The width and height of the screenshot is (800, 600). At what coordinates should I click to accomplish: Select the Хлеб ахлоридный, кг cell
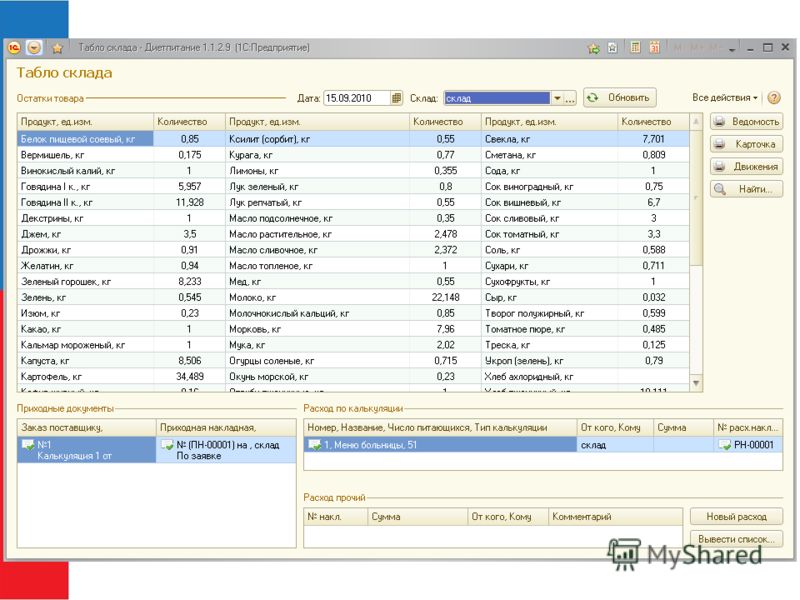pyautogui.click(x=549, y=377)
